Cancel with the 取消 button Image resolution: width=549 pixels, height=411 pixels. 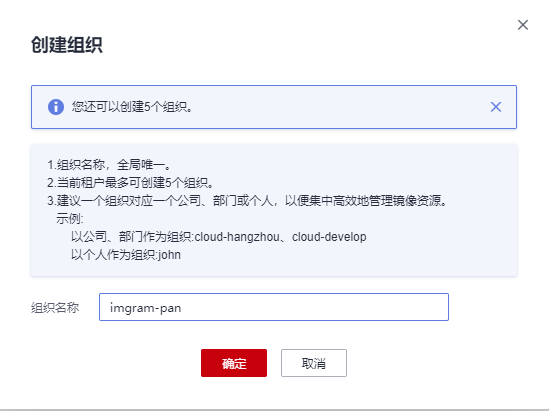pyautogui.click(x=314, y=363)
